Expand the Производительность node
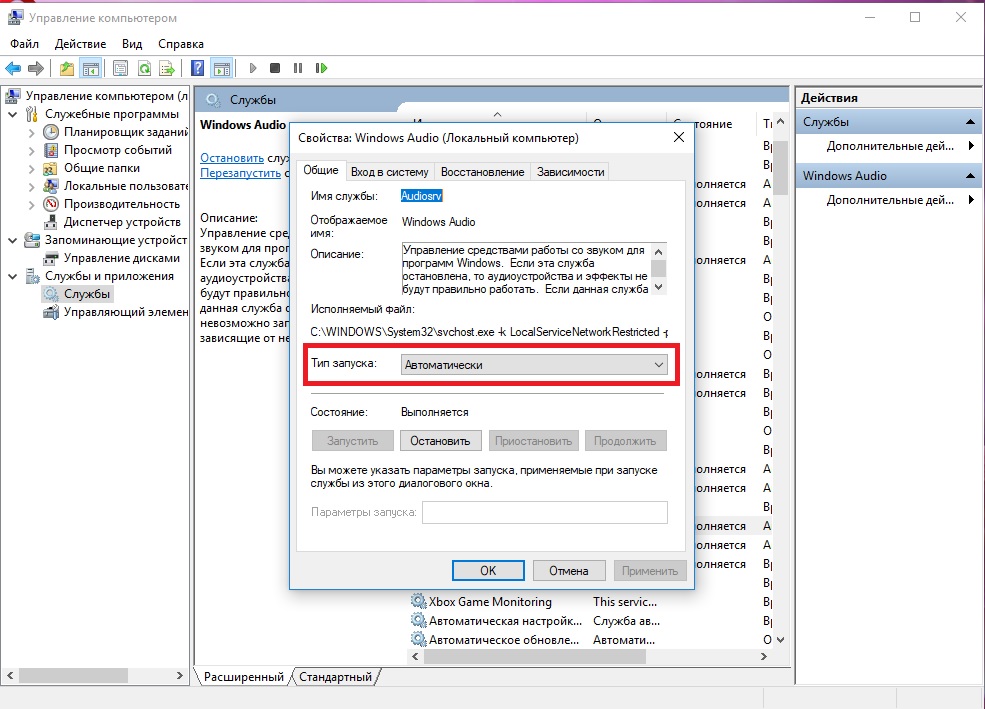Image resolution: width=985 pixels, height=709 pixels. 31,205
